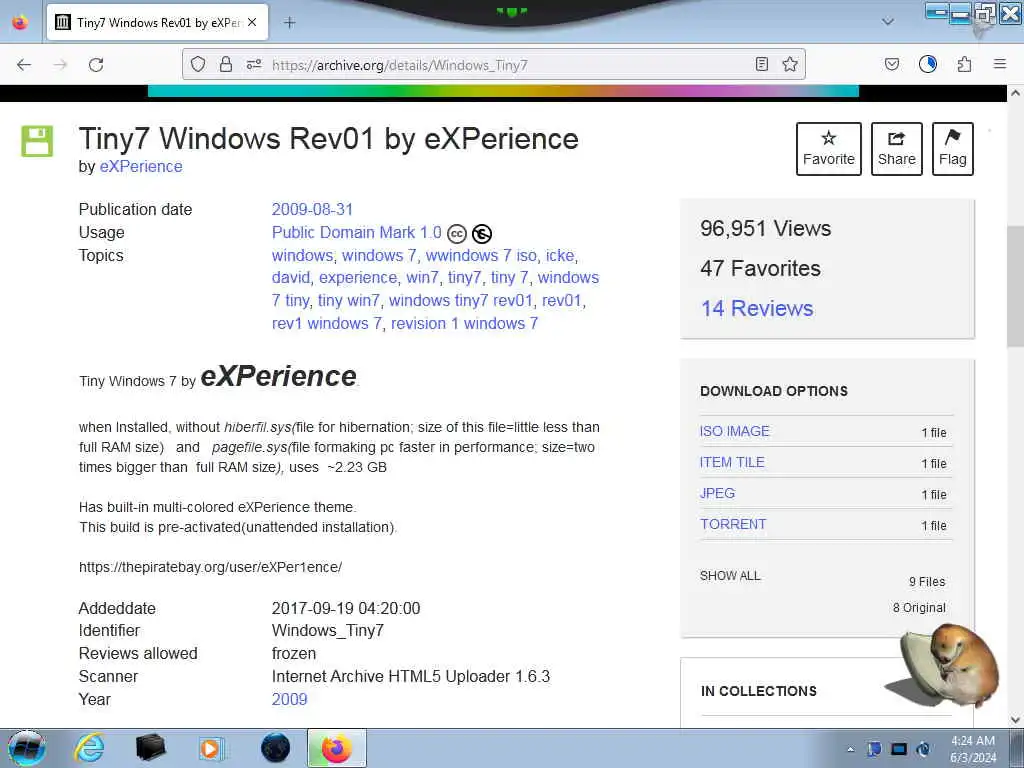Click the page vertical scrollbar thumb
The image size is (1024, 768).
[1015, 288]
